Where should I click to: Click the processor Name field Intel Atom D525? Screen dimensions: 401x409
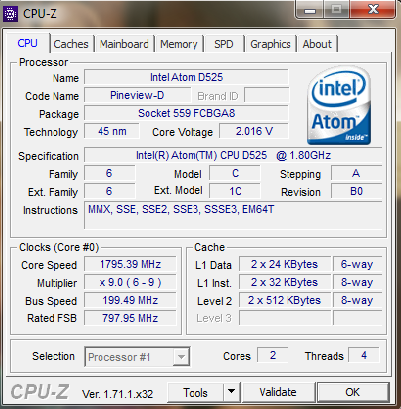point(186,77)
